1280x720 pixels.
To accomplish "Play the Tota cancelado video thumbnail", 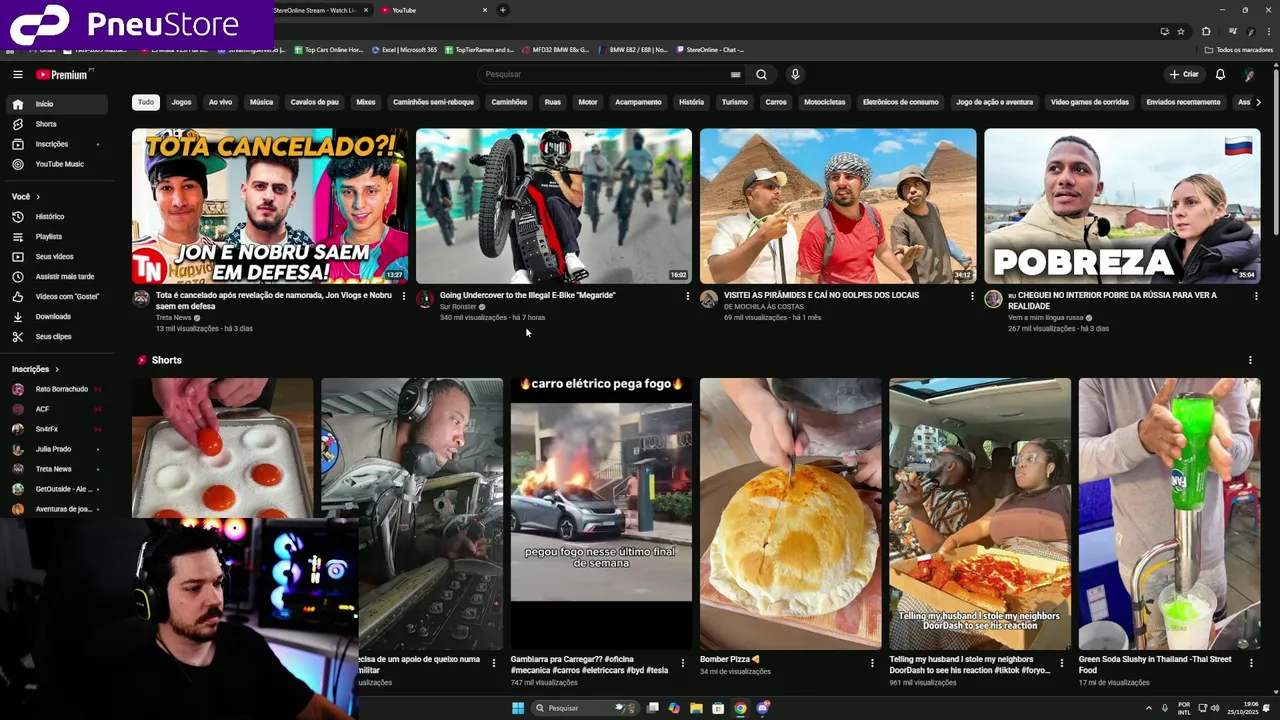I will (x=270, y=206).
